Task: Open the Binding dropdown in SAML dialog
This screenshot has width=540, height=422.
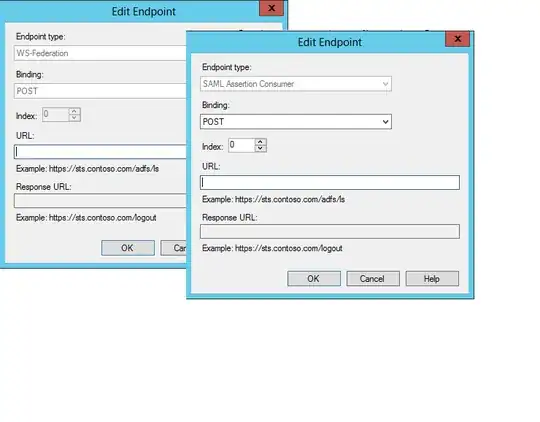Action: [x=296, y=122]
